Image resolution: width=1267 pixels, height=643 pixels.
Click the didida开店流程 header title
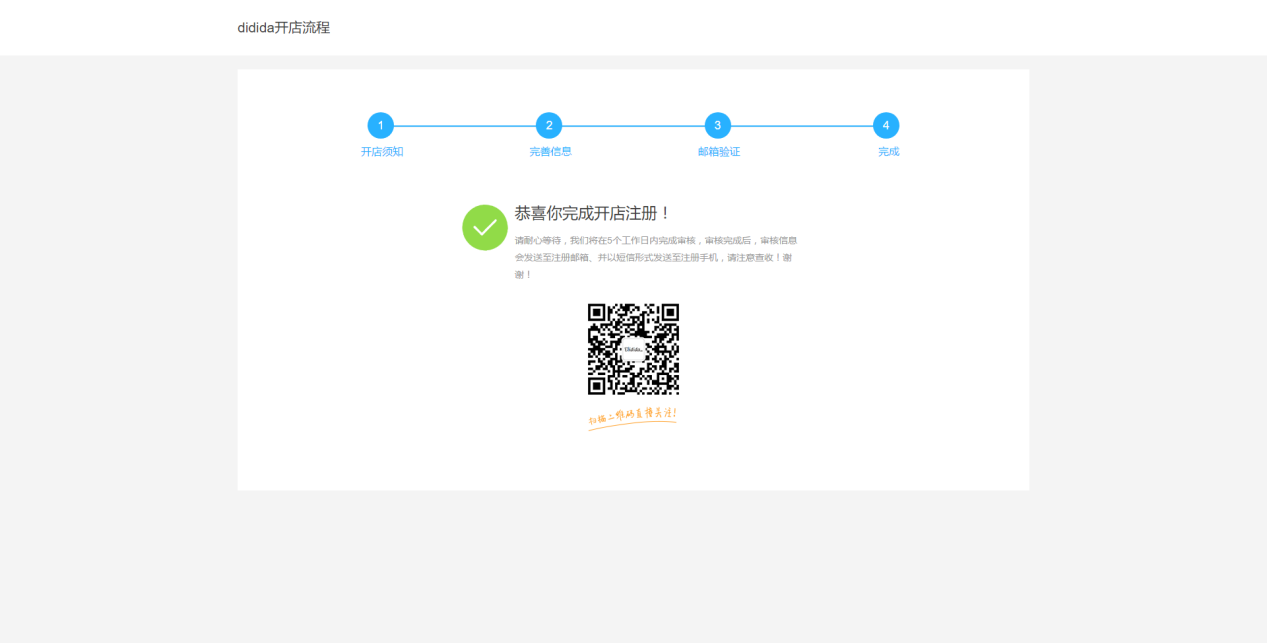coord(283,28)
